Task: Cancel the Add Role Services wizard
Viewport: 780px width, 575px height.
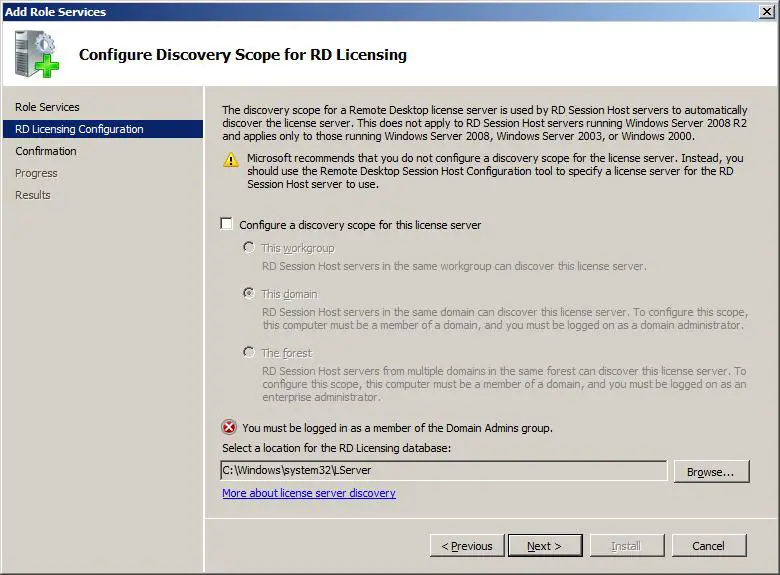Action: click(x=708, y=546)
